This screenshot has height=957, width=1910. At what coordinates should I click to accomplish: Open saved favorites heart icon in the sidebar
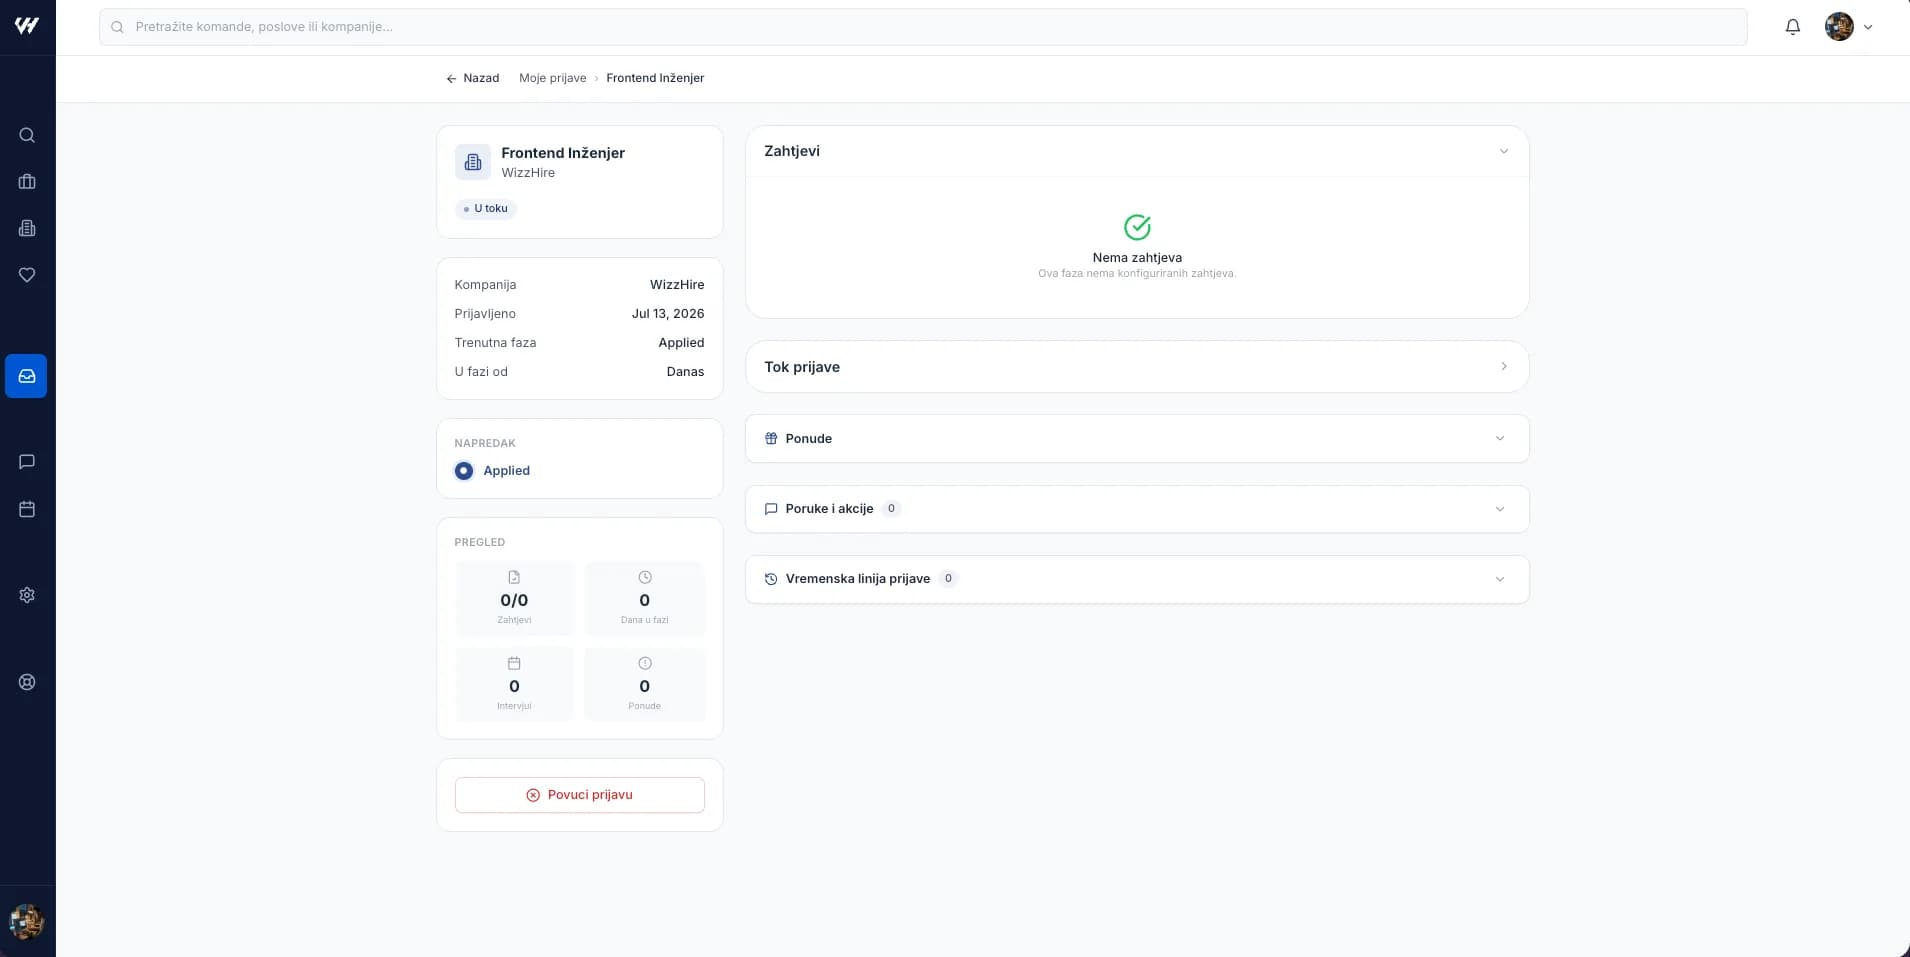27,275
